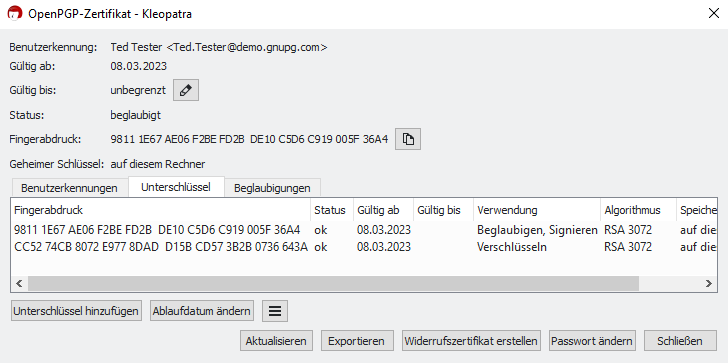Image resolution: width=728 pixels, height=363 pixels.
Task: Click the scroll right arrow of subkey table
Action: (708, 284)
